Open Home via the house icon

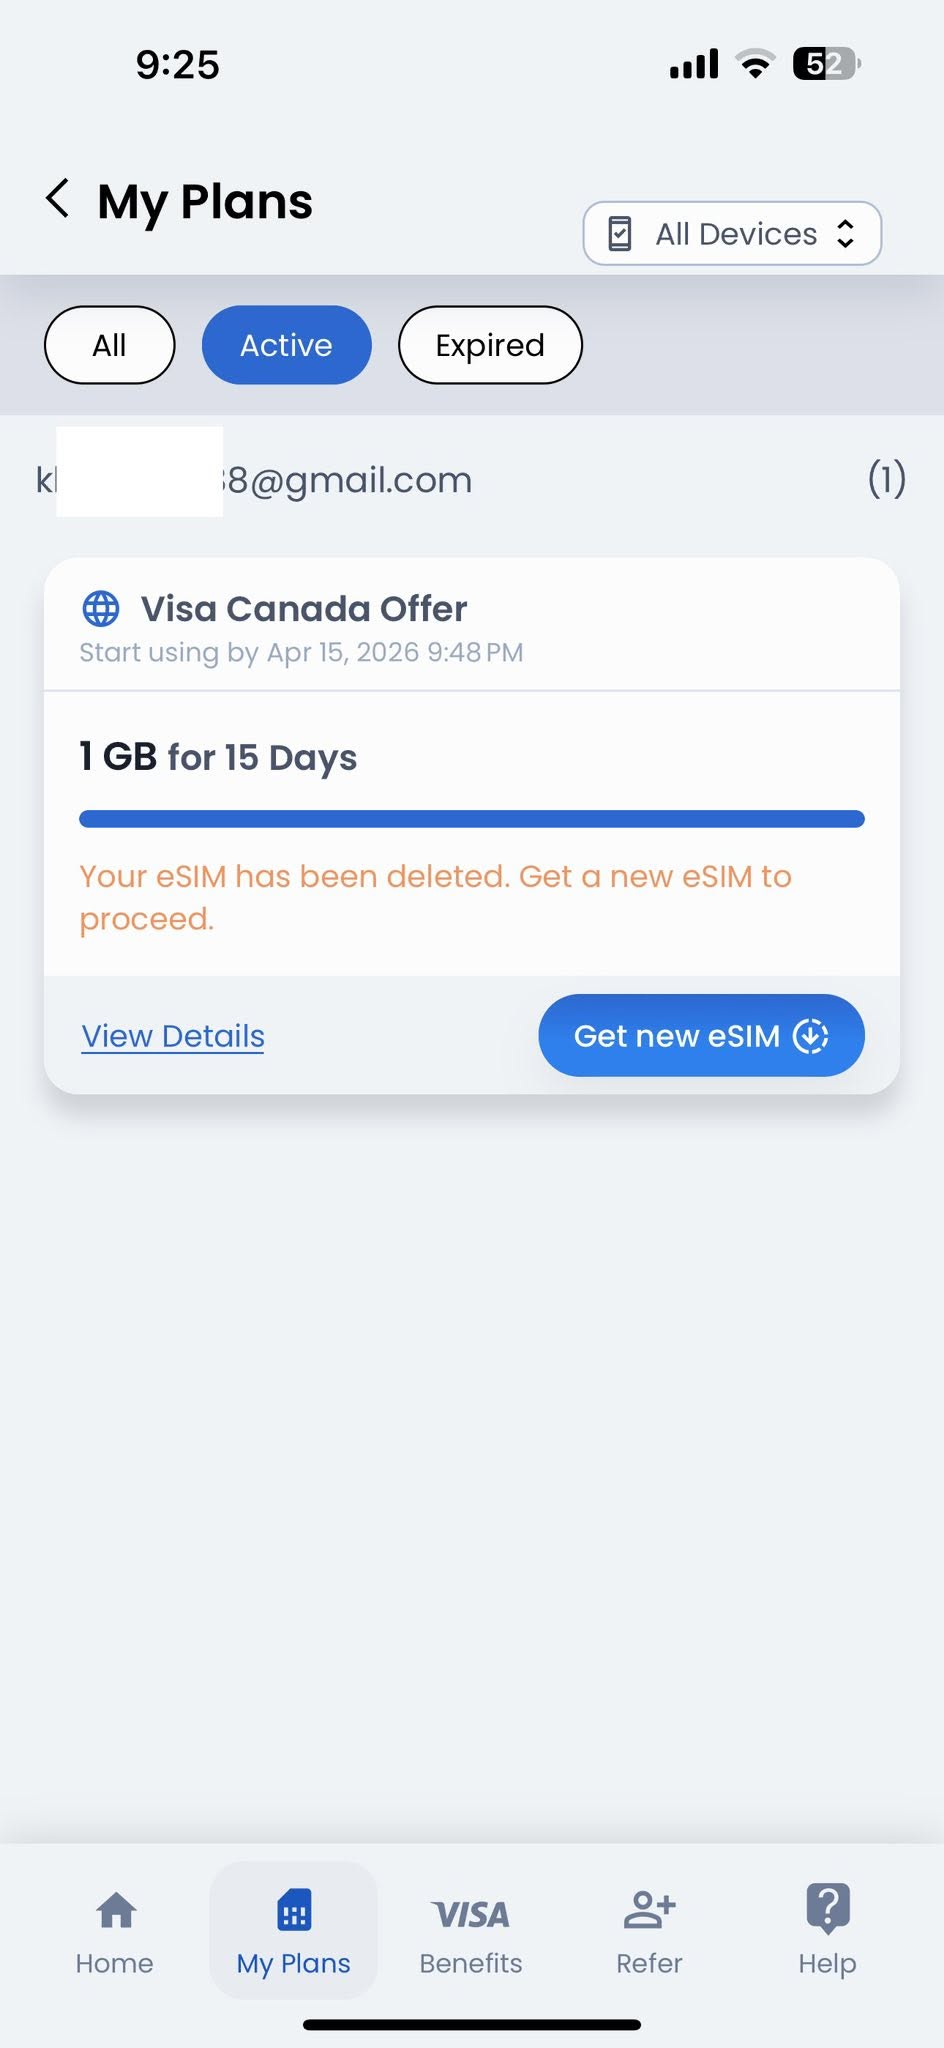[x=116, y=1910]
